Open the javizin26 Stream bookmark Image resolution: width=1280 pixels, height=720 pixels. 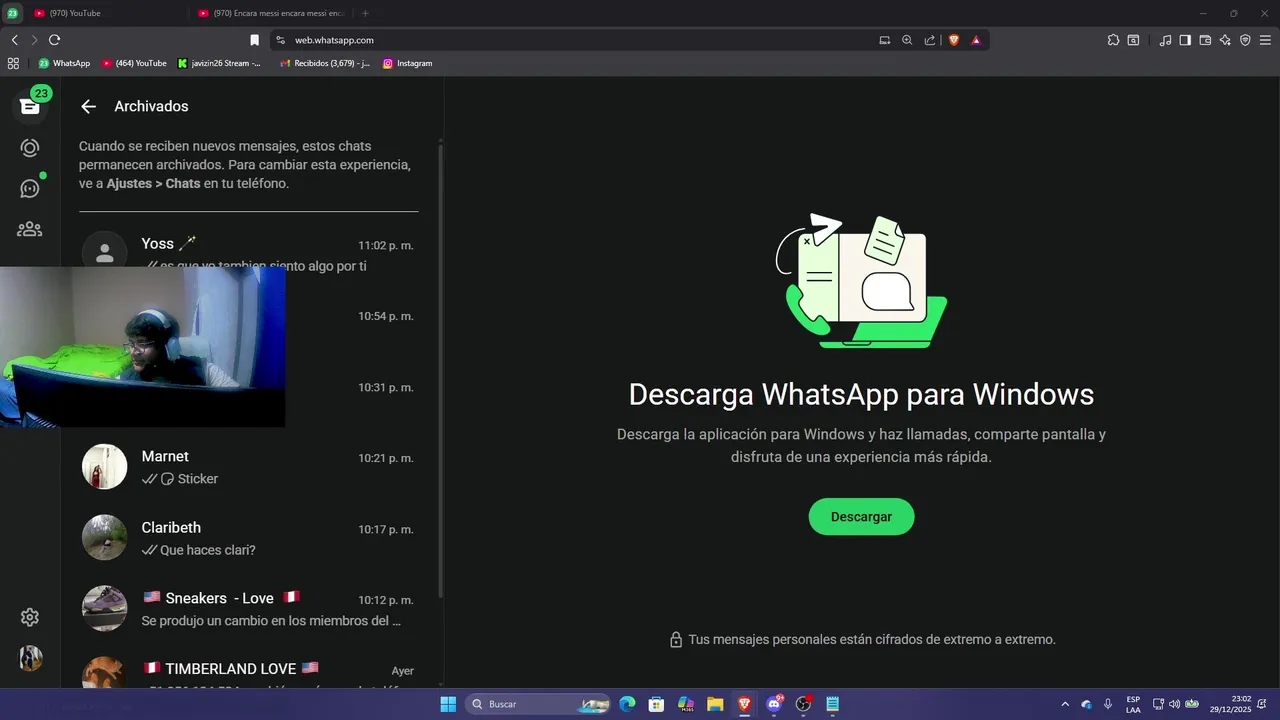tap(220, 63)
